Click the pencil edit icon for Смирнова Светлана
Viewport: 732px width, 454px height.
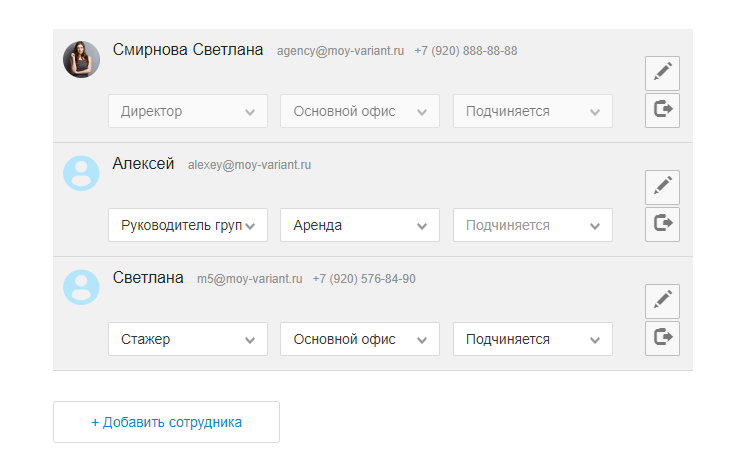(x=662, y=74)
